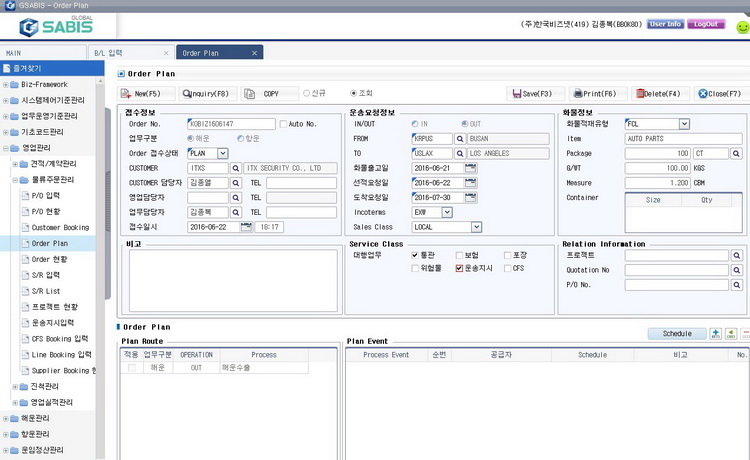
Task: Click the search icon for Package unit CT
Action: pos(736,153)
